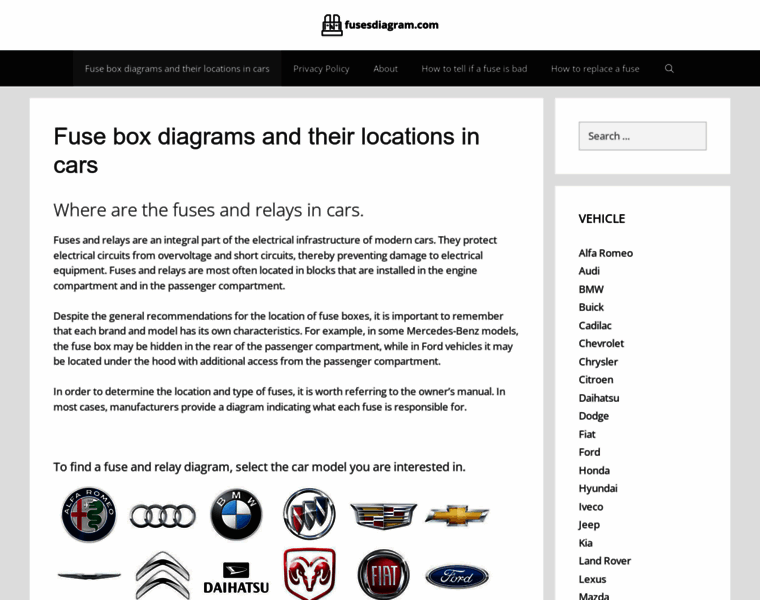The height and width of the screenshot is (600, 760).
Task: Open Chrysler in vehicle list
Action: click(x=598, y=362)
